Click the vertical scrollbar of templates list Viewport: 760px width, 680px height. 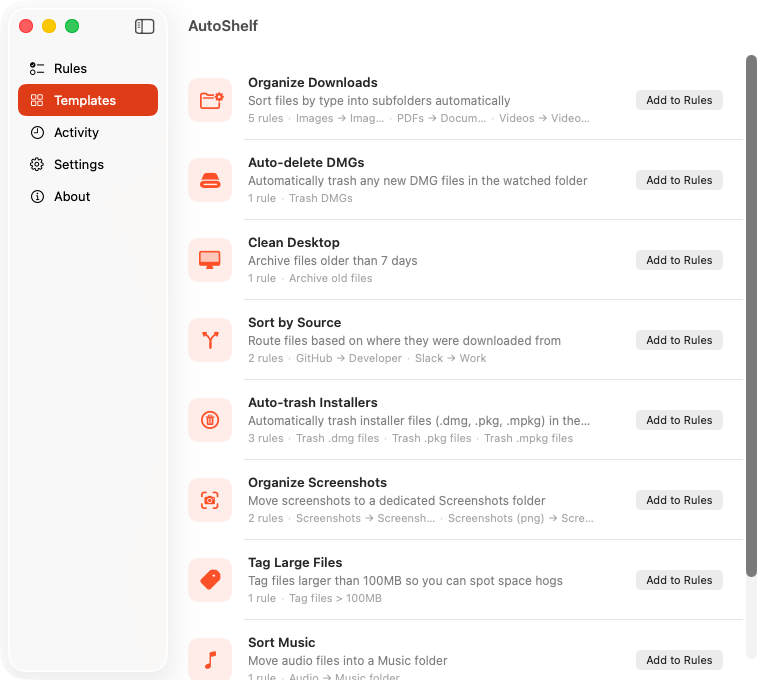[751, 316]
